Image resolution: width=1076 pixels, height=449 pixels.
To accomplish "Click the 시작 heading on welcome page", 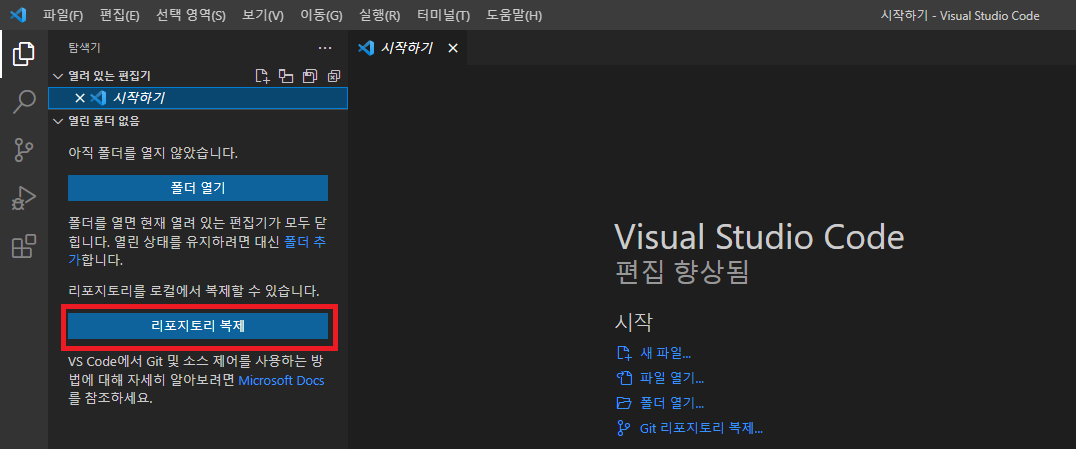I will pyautogui.click(x=633, y=321).
